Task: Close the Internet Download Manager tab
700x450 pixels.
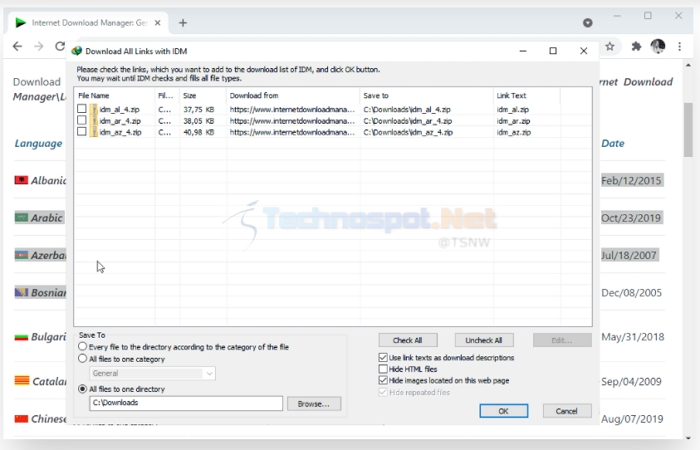Action: (x=158, y=23)
